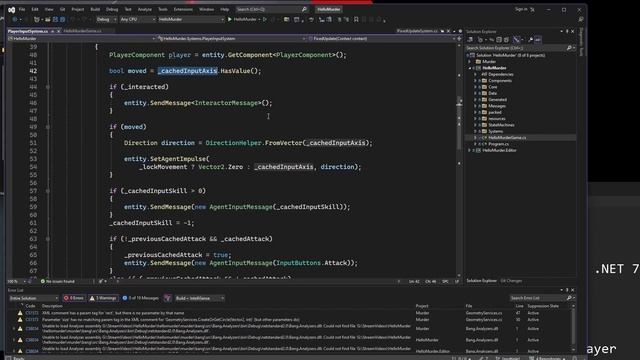
Task: Open the Edit menu
Action: point(35,9)
